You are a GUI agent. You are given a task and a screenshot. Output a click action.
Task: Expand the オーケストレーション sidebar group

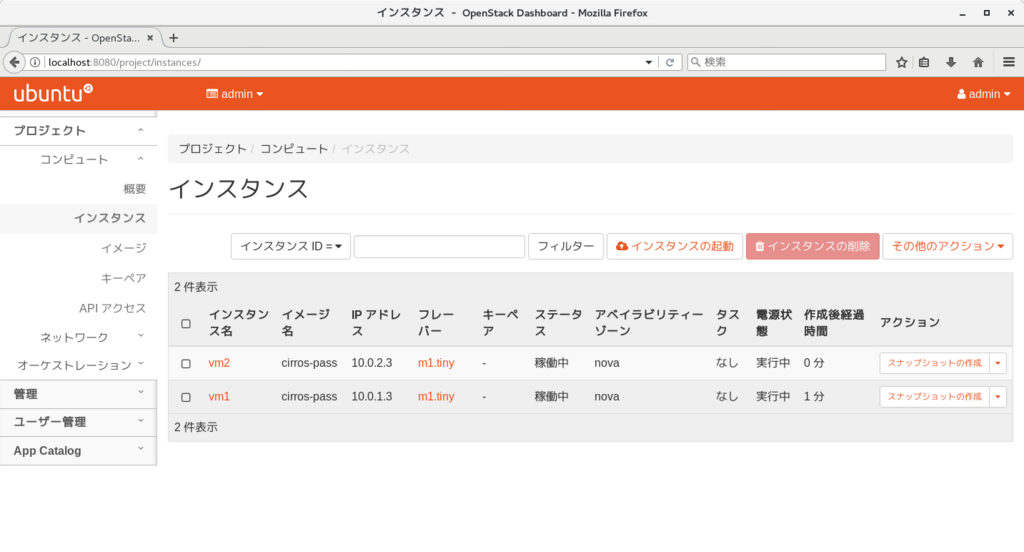pos(80,365)
